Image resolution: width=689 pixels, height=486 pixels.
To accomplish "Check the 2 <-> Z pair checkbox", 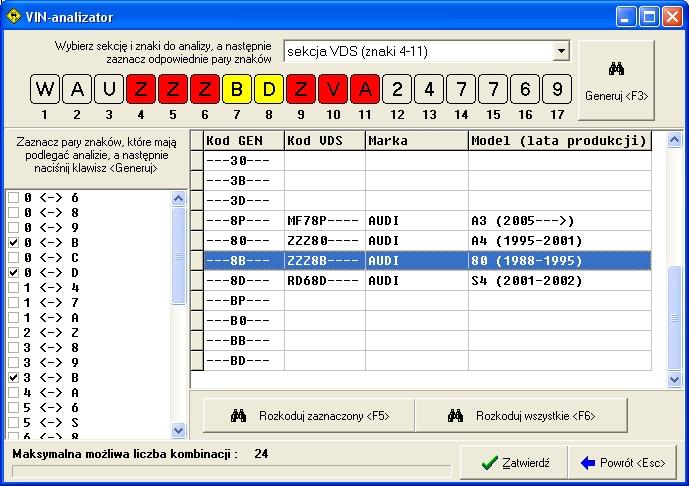I will (14, 332).
